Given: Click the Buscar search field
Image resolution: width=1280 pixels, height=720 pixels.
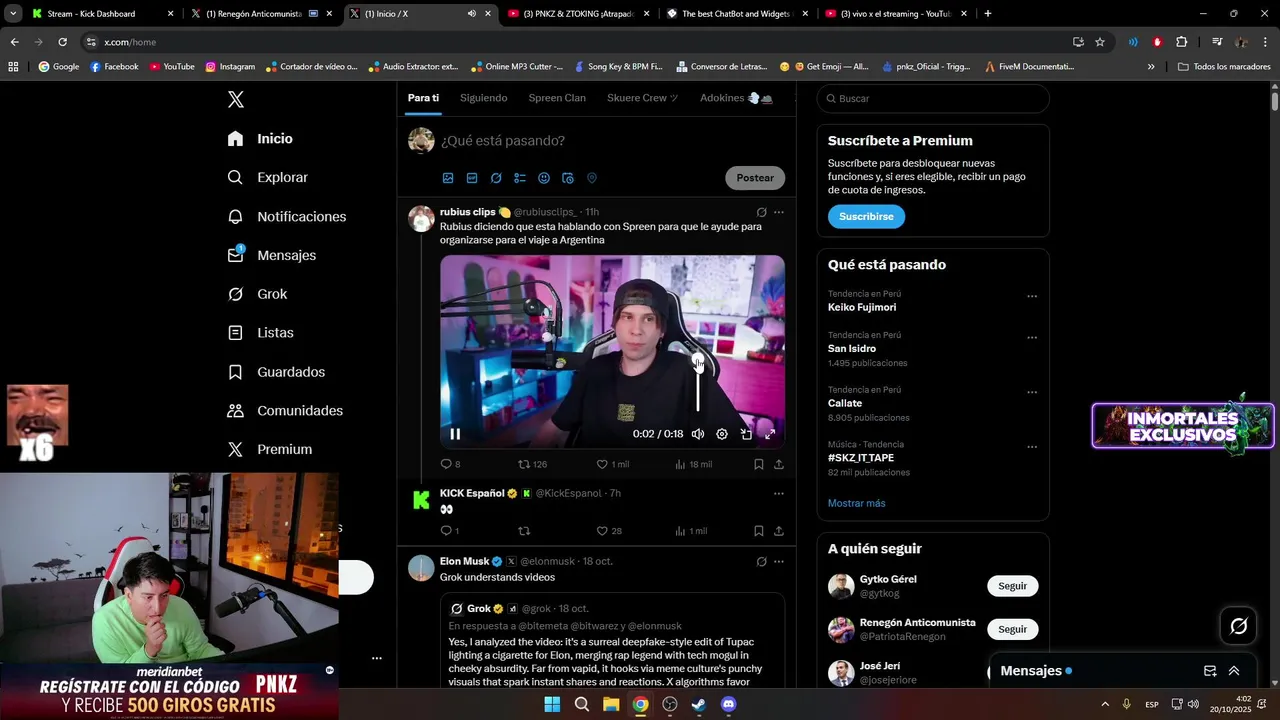Looking at the screenshot, I should (x=933, y=99).
